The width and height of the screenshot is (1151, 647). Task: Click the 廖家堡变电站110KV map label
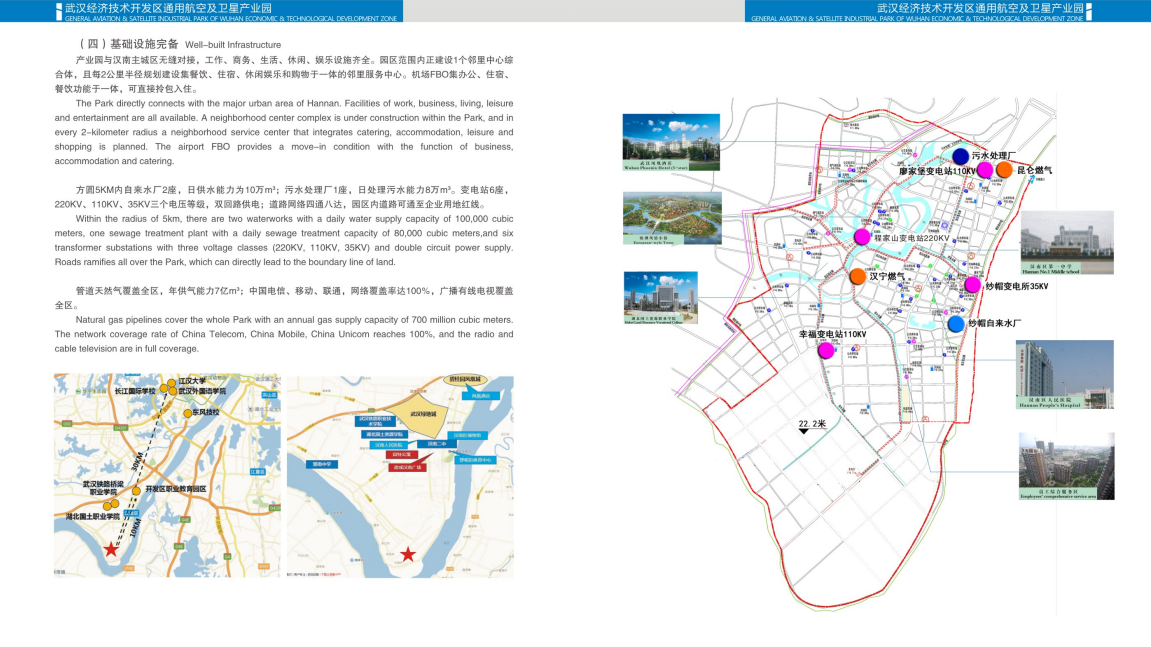tap(937, 171)
